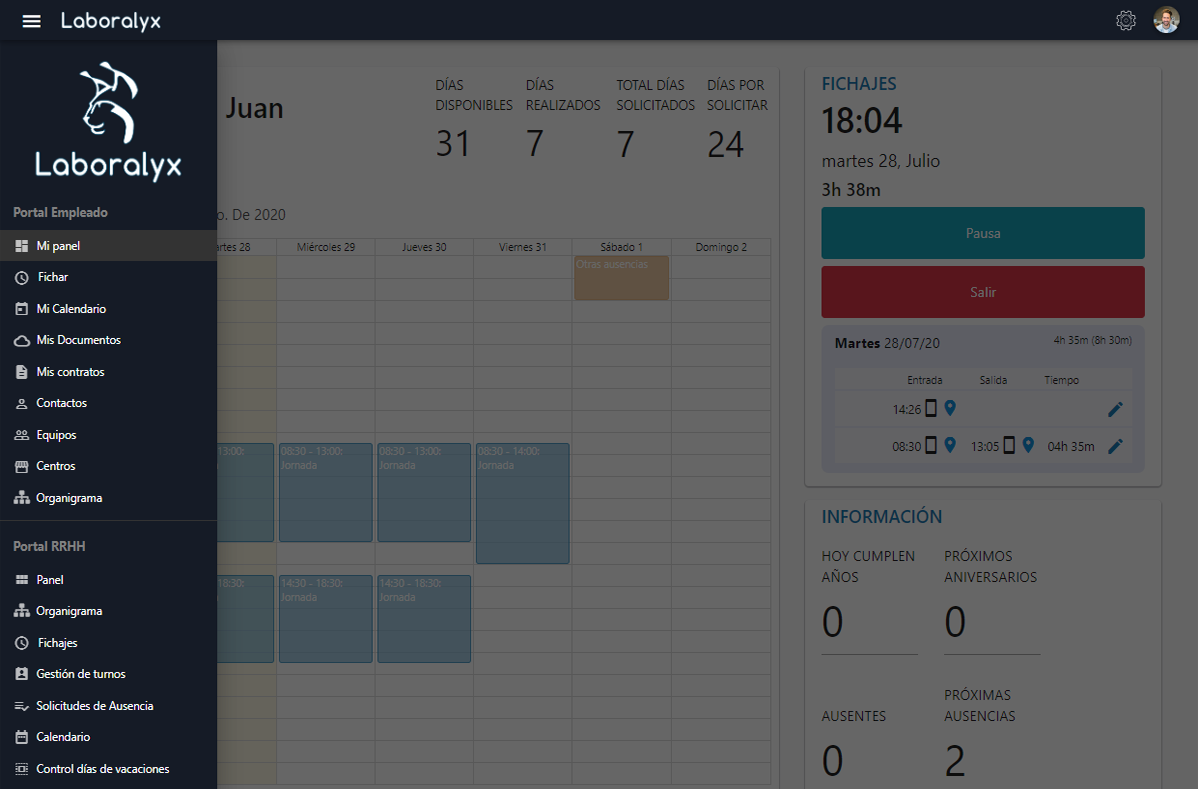Screen dimensions: 1198x789
Task: Click the Mis Documentos cloud icon
Action: click(21, 341)
